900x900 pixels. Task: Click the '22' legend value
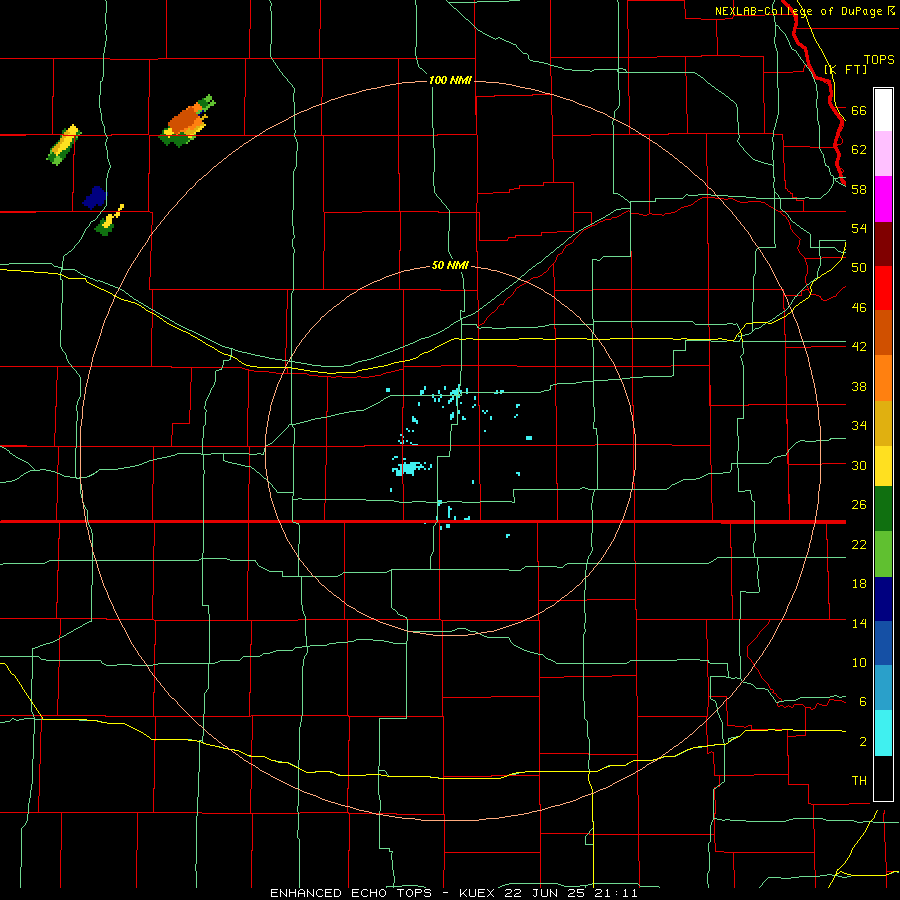click(859, 544)
